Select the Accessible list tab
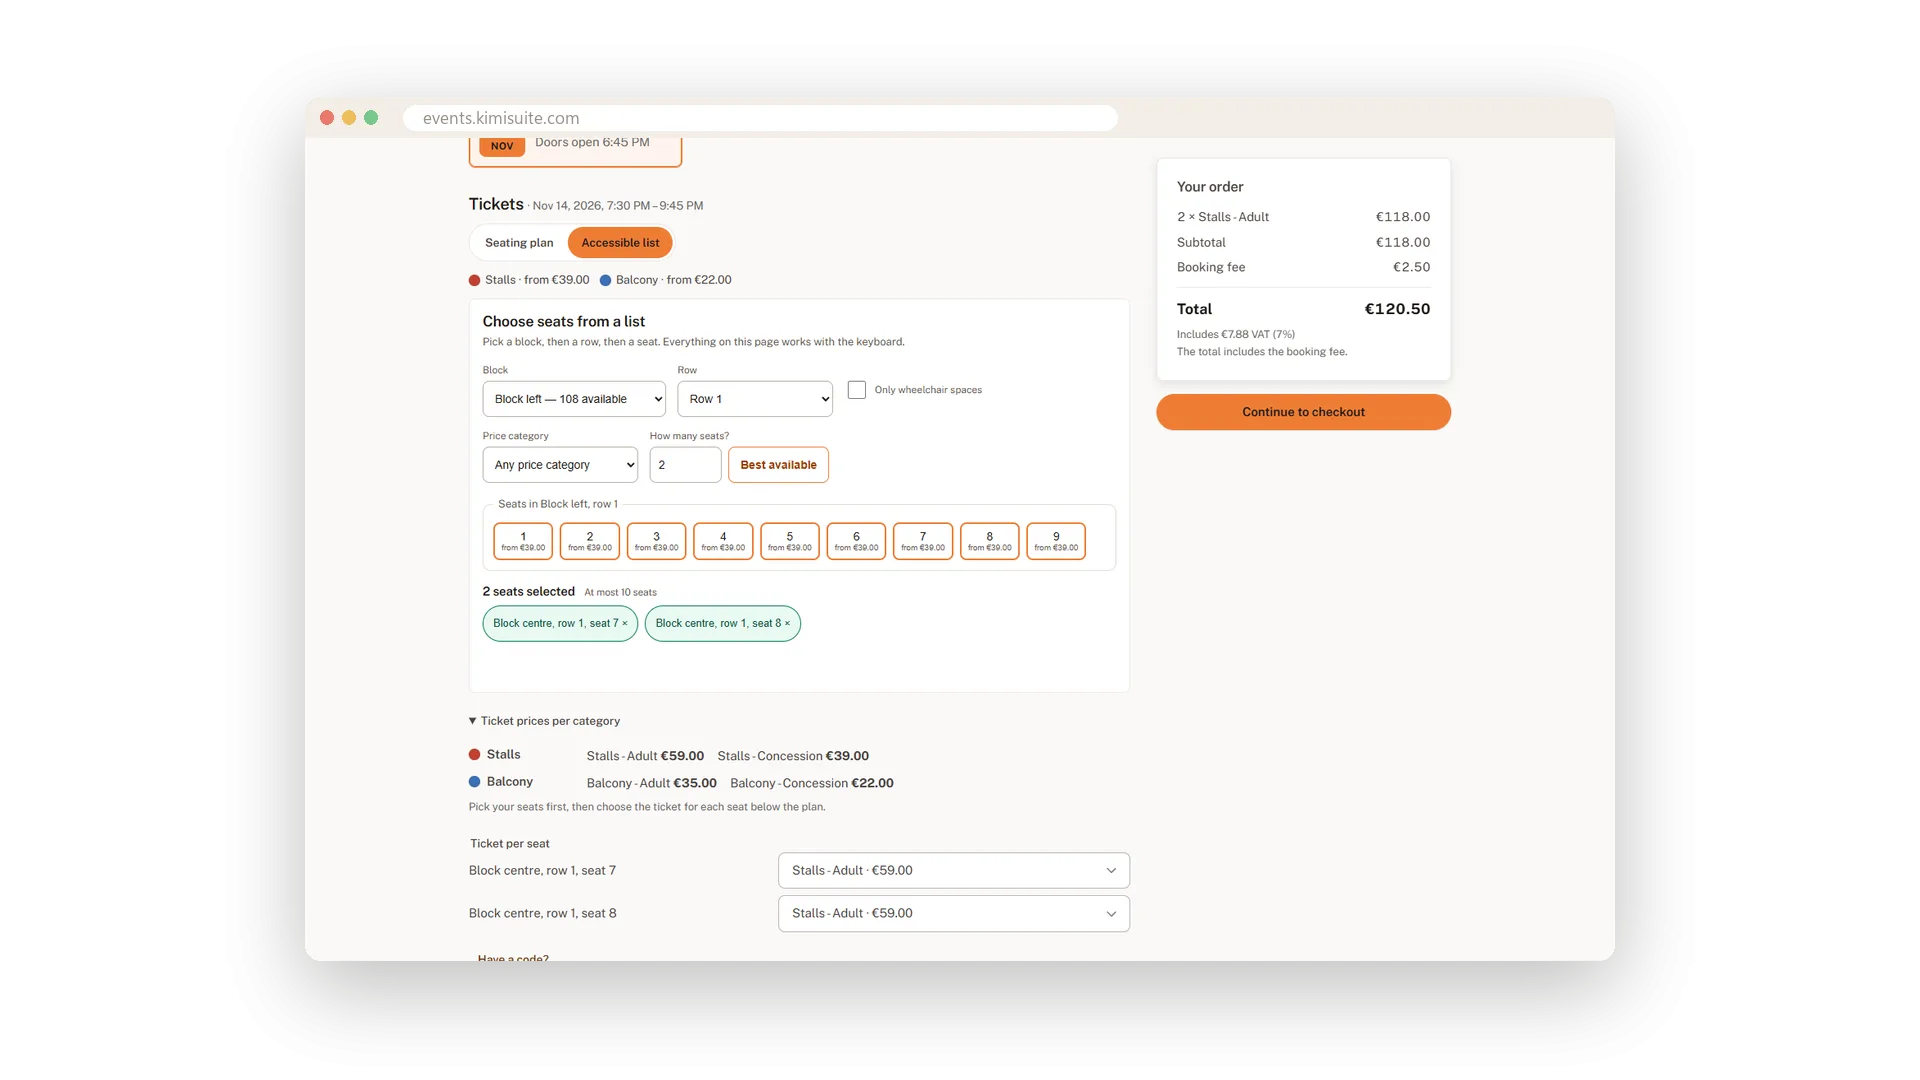 point(620,243)
